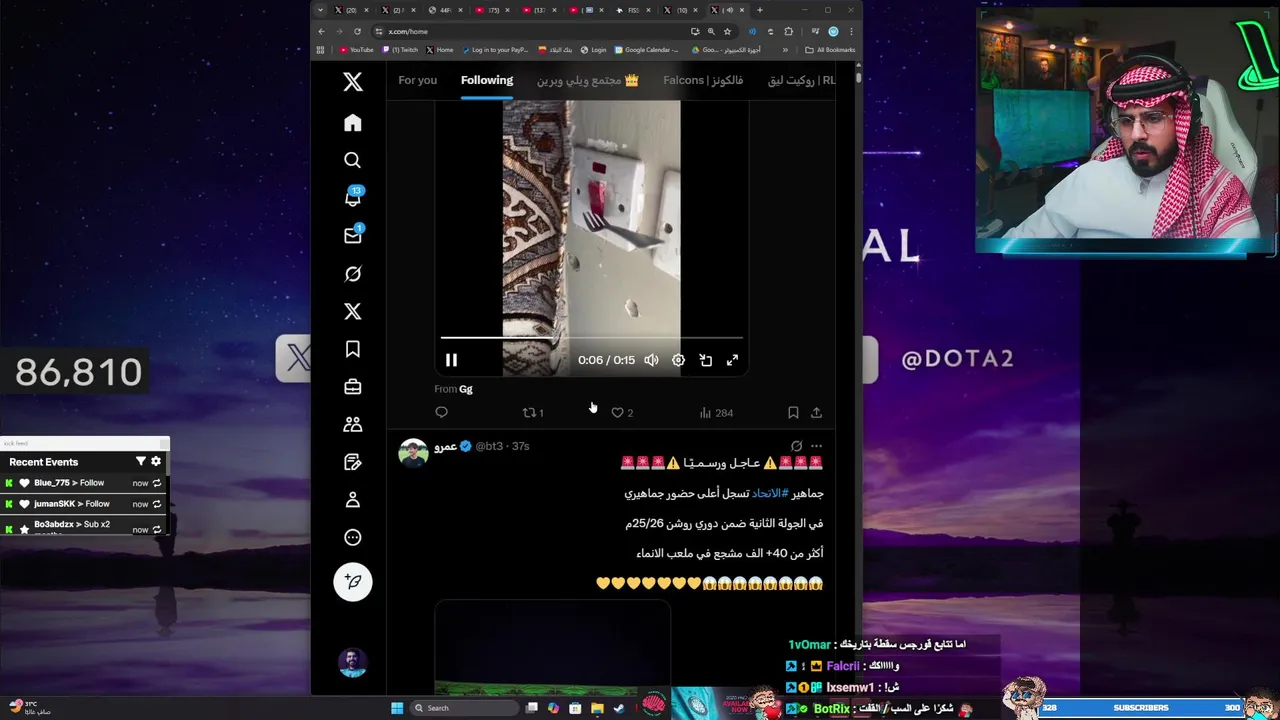This screenshot has width=1280, height=720.
Task: Open Grok from the X sidebar
Action: (x=353, y=273)
